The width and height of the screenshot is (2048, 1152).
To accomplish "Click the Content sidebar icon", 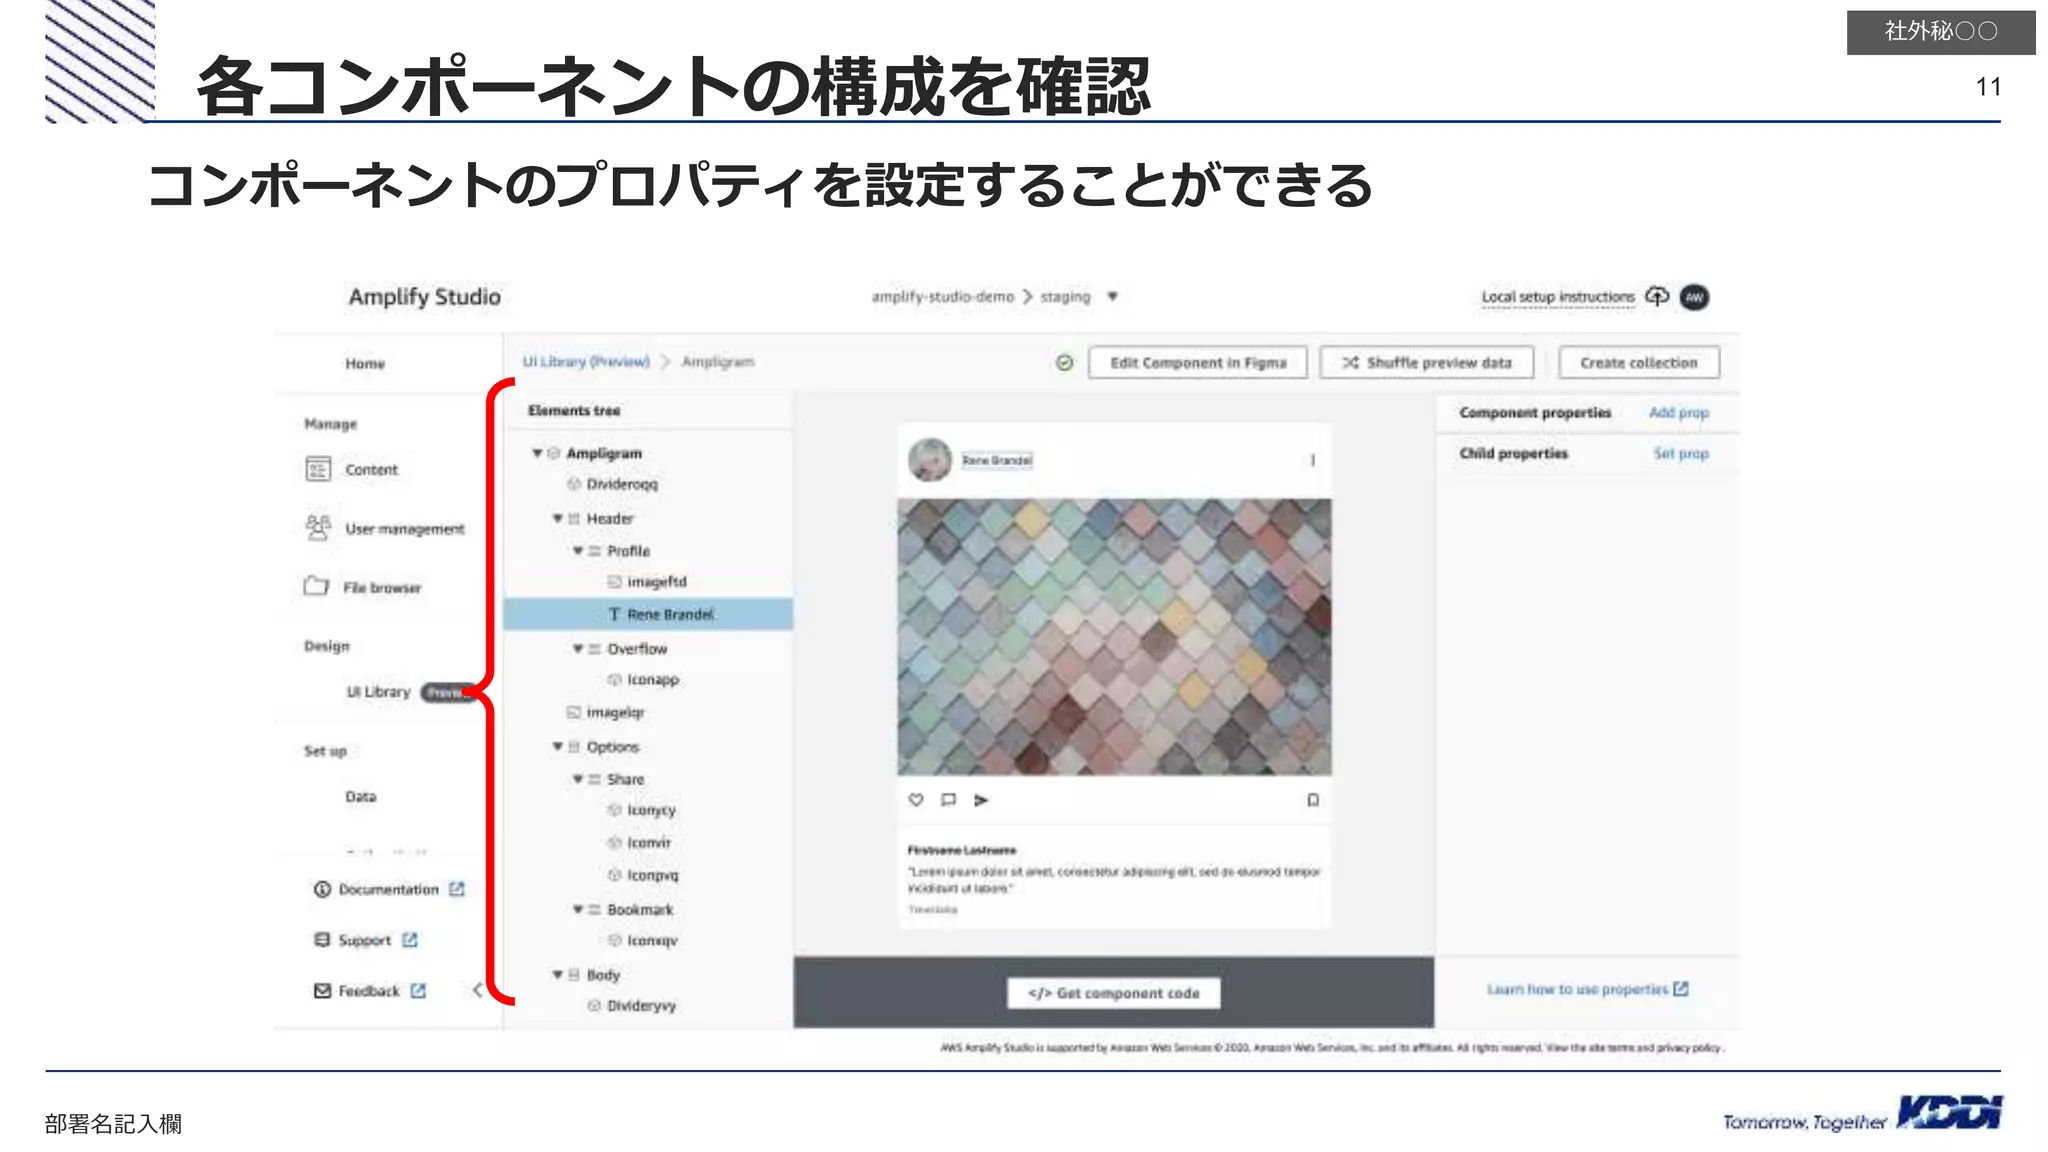I will (318, 469).
